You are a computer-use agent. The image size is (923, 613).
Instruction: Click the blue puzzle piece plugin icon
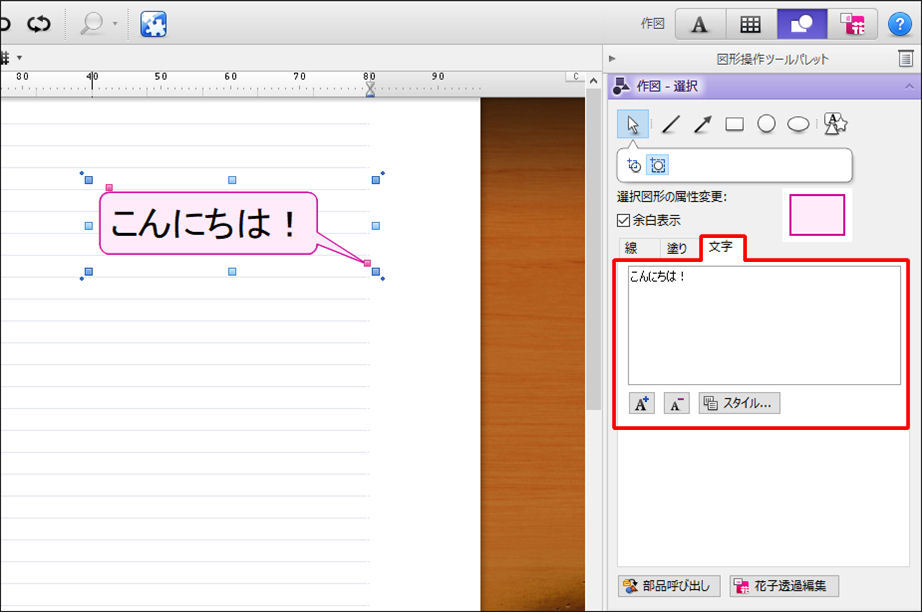click(x=153, y=24)
